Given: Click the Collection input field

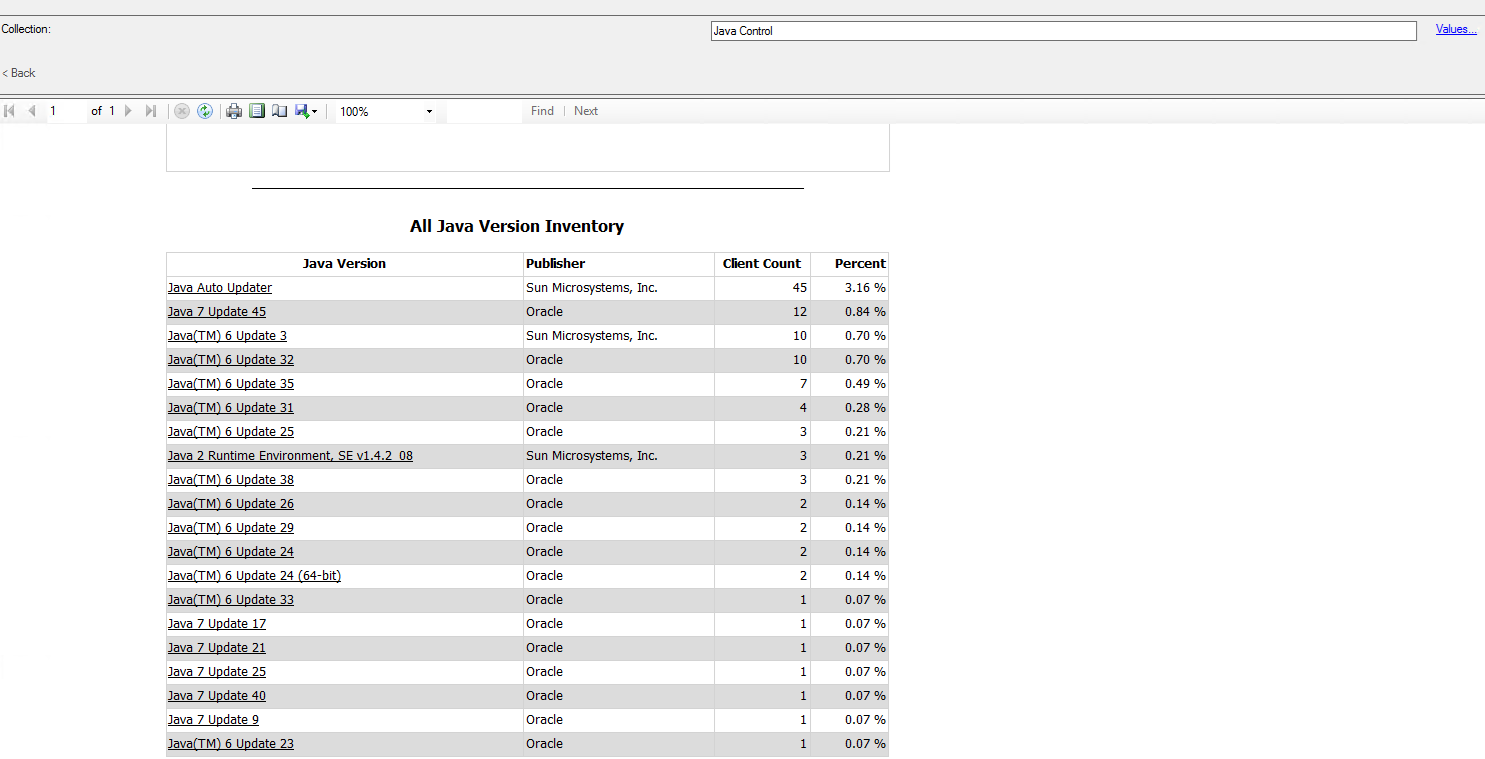Looking at the screenshot, I should (x=1062, y=31).
